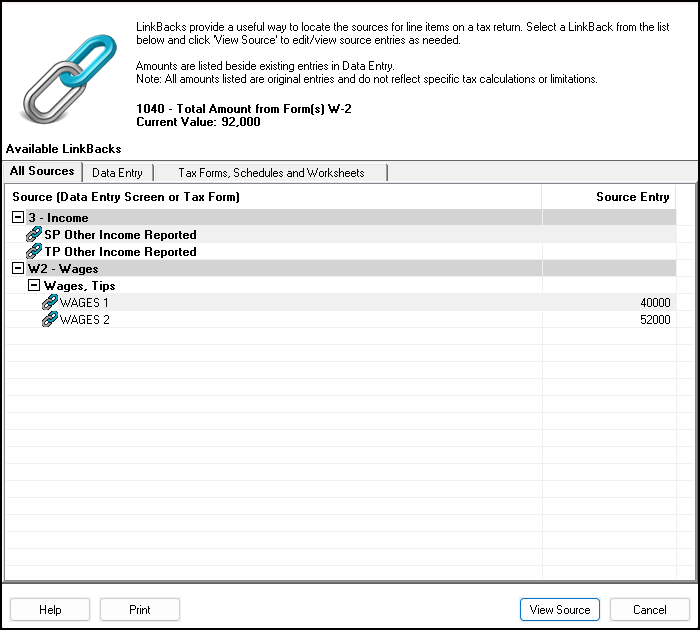
Task: Click the link icon beside WAGES 1
Action: click(49, 303)
